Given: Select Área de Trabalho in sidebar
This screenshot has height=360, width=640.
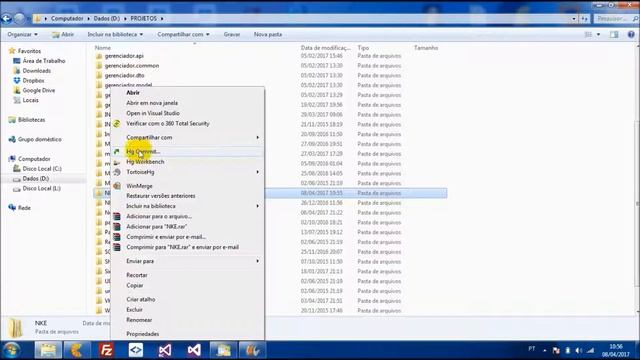Looking at the screenshot, I should 44,61.
